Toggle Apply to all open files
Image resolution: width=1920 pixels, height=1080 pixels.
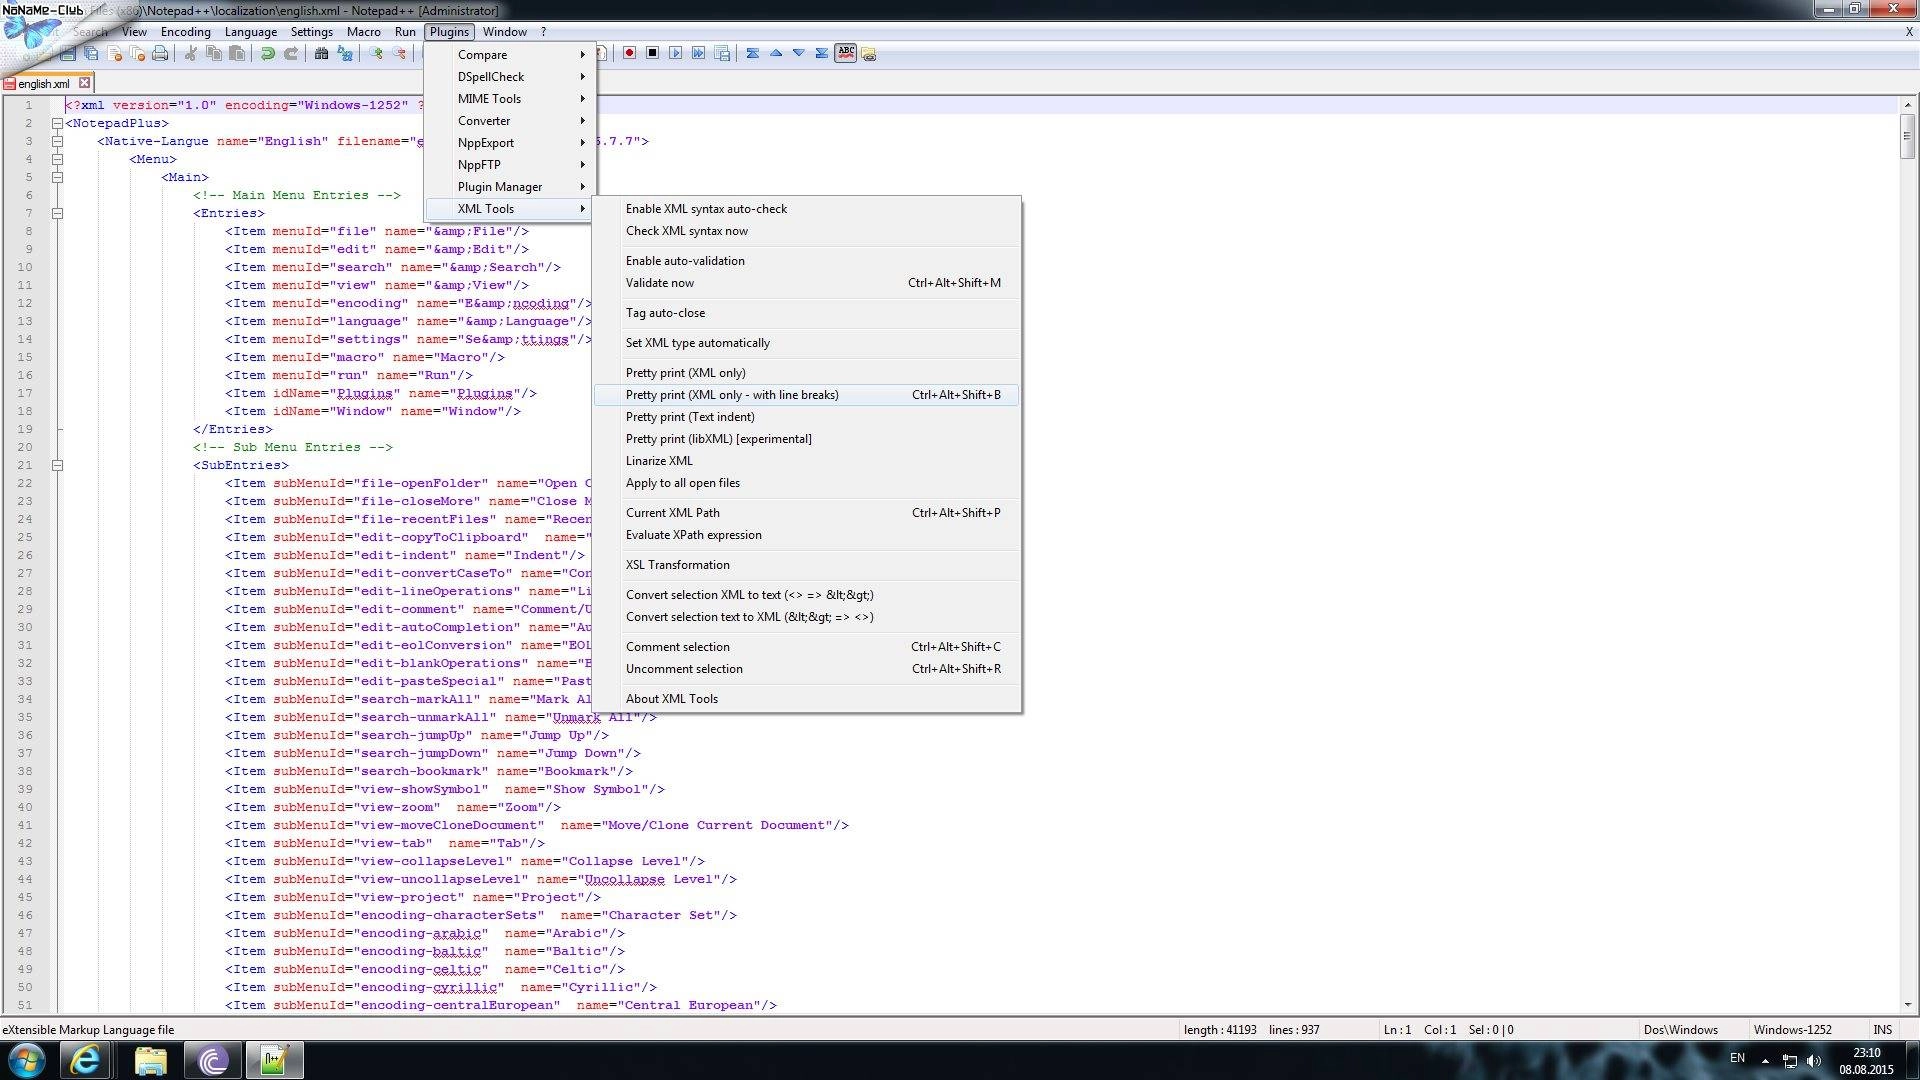[806, 483]
